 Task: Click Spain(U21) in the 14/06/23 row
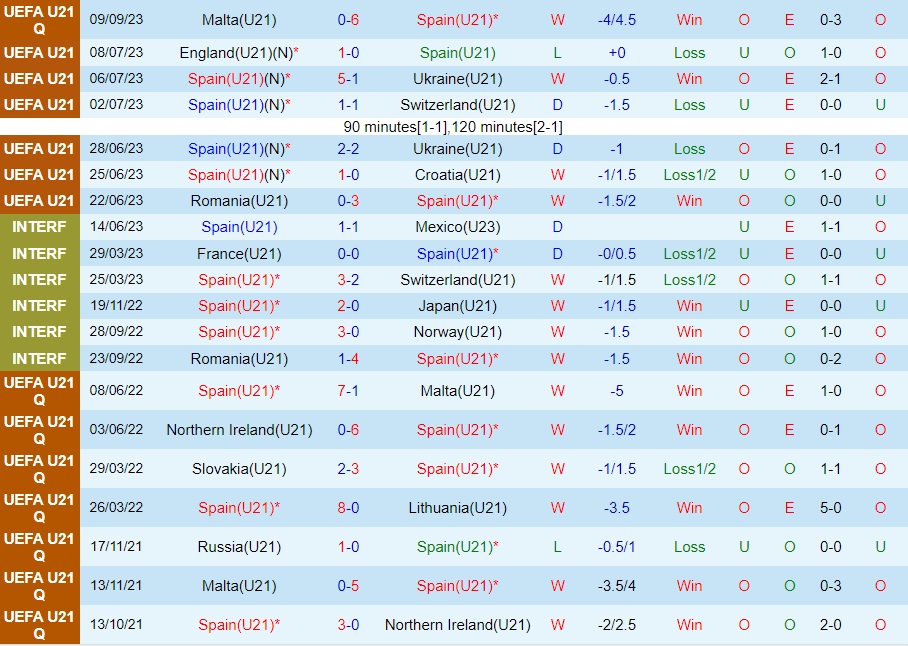point(239,227)
